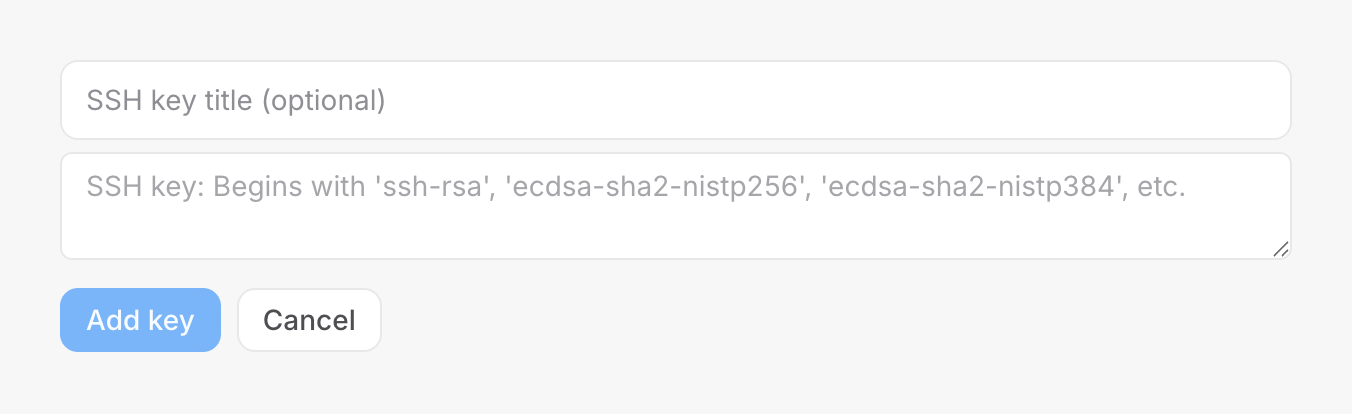Hit Add key to save the key
Screen dimensions: 1352x414
pos(140,320)
